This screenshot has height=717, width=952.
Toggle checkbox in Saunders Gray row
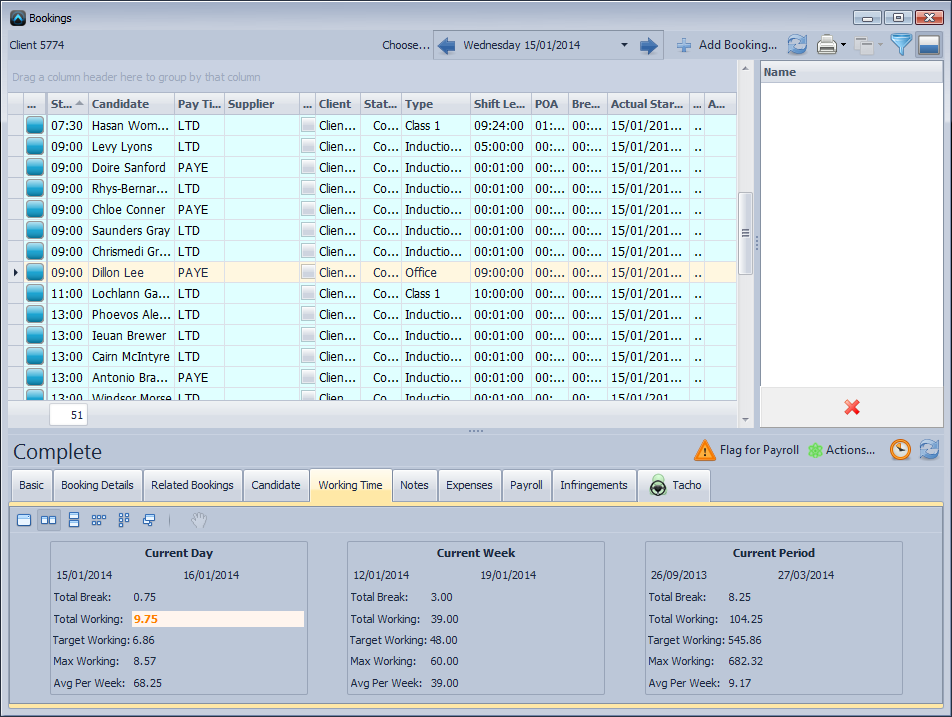click(x=308, y=231)
